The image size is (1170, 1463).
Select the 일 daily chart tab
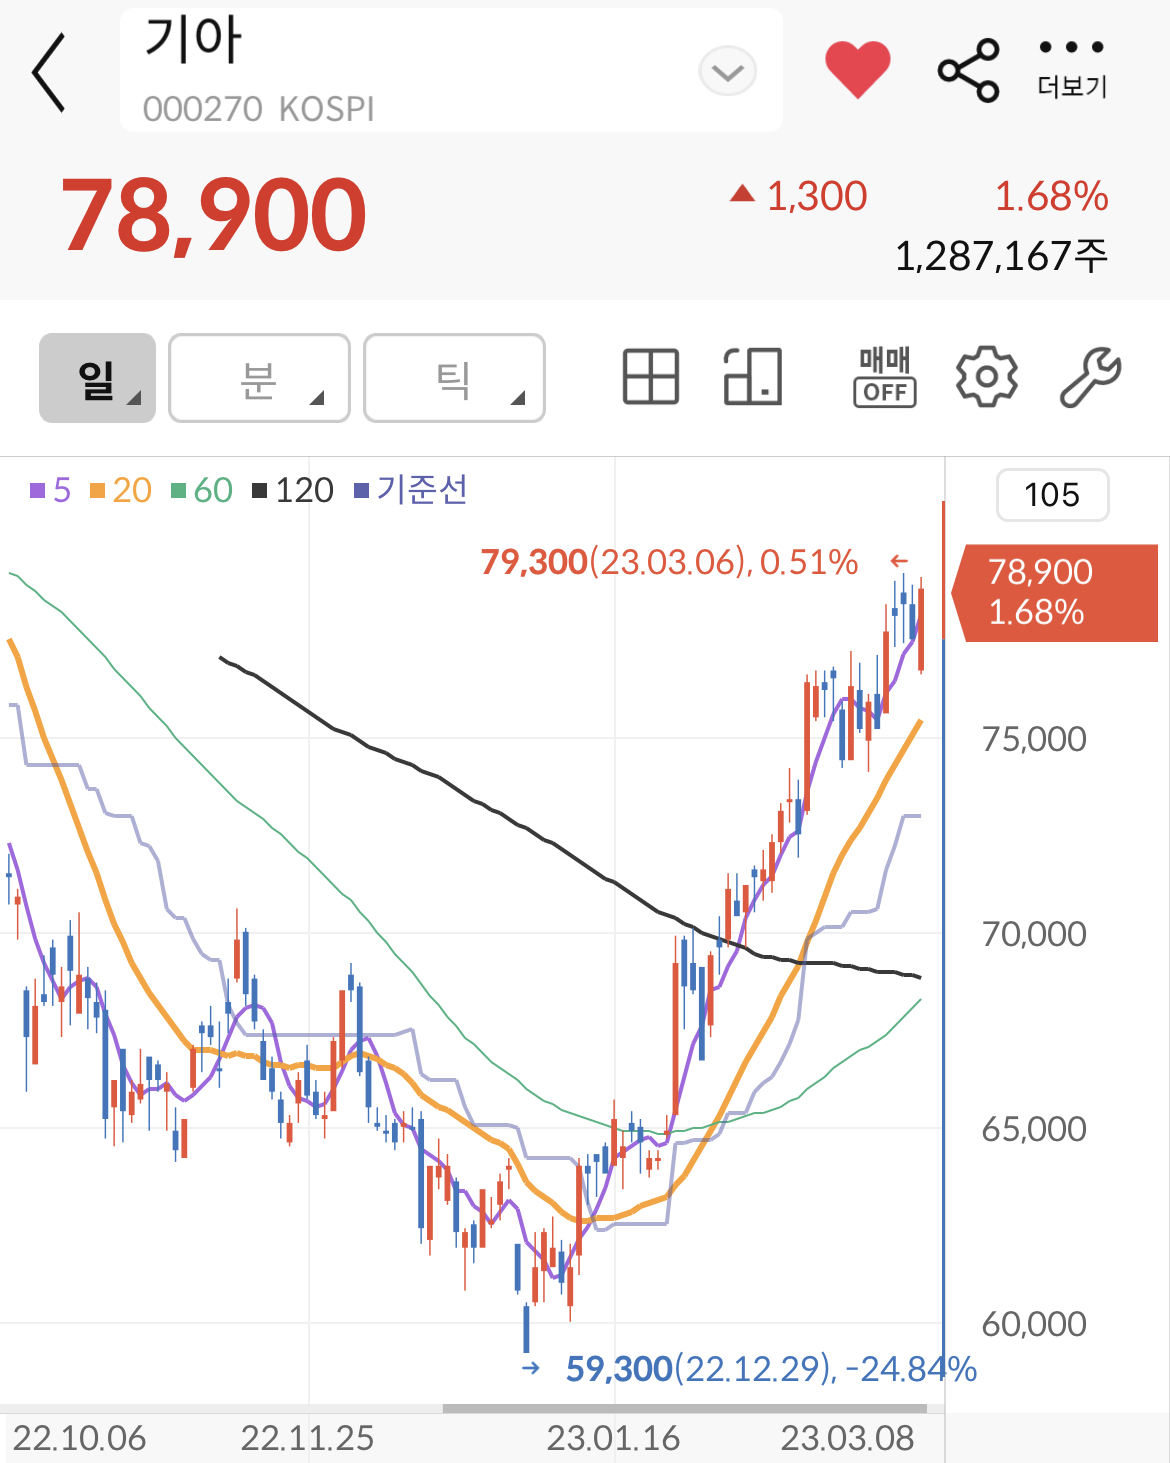tap(97, 378)
